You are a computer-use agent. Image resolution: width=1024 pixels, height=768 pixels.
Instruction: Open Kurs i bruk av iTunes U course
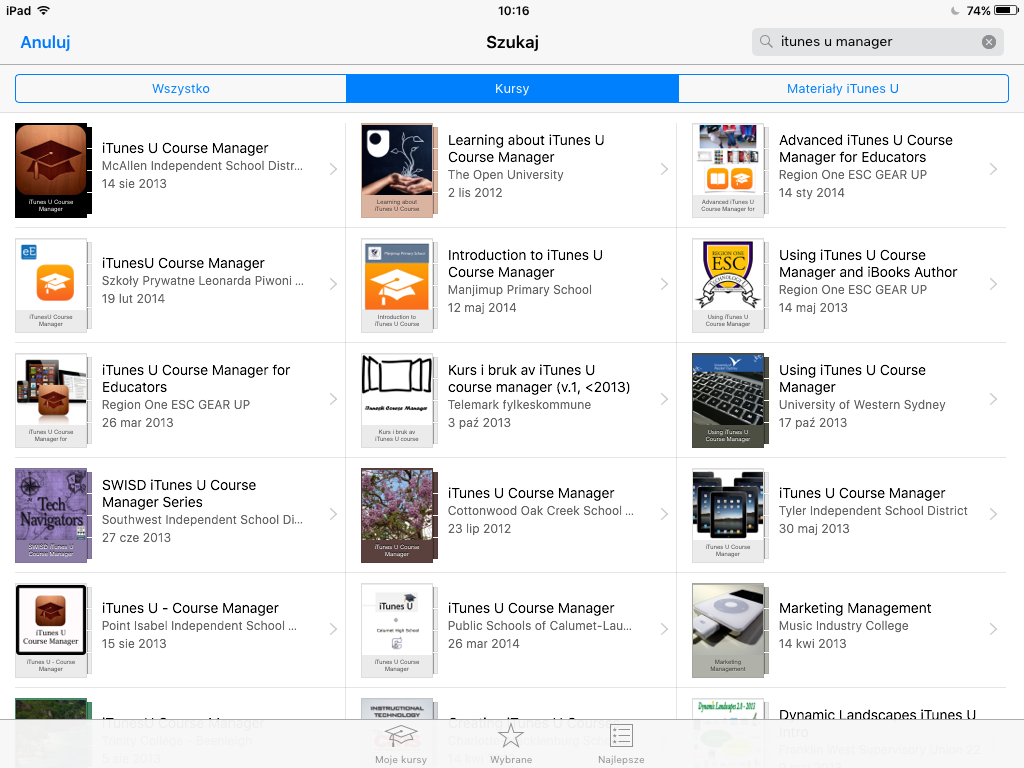pos(538,396)
